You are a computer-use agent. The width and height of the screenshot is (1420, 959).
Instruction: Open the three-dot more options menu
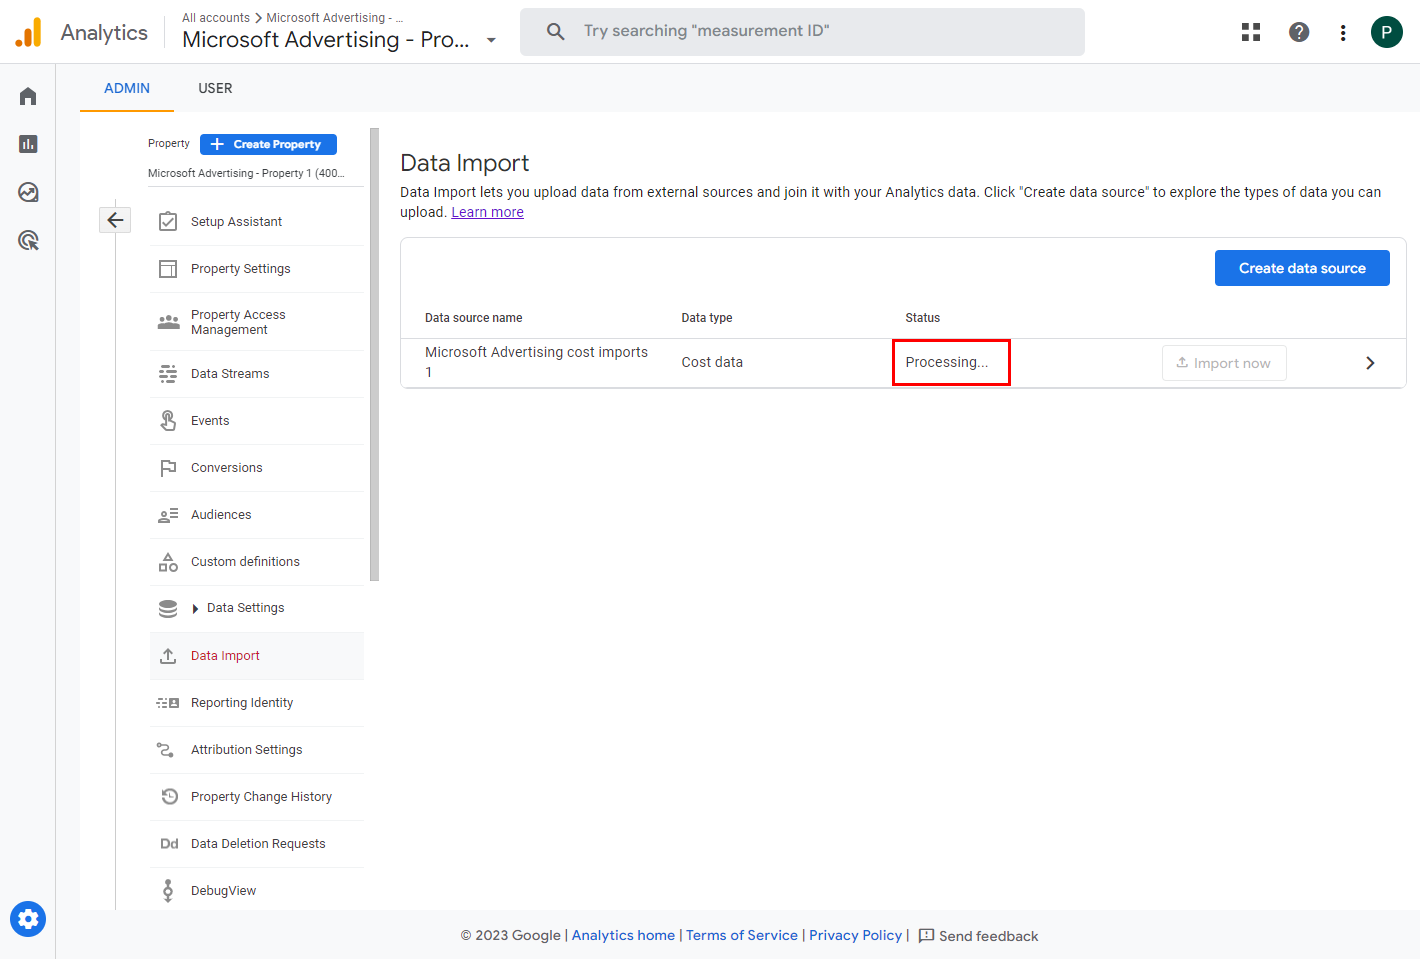click(1343, 32)
